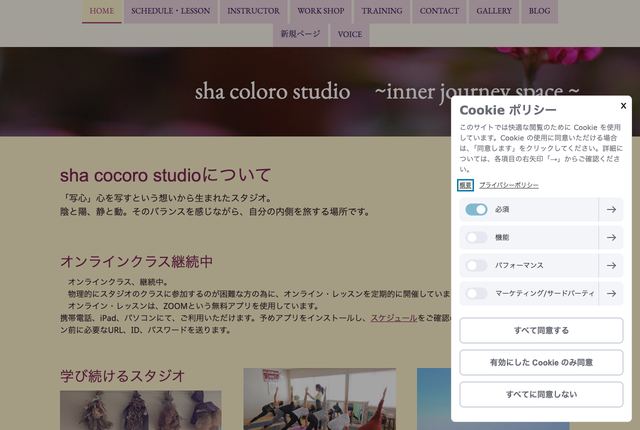Open the TRAINING menu item
Image resolution: width=640 pixels, height=430 pixels.
point(382,11)
